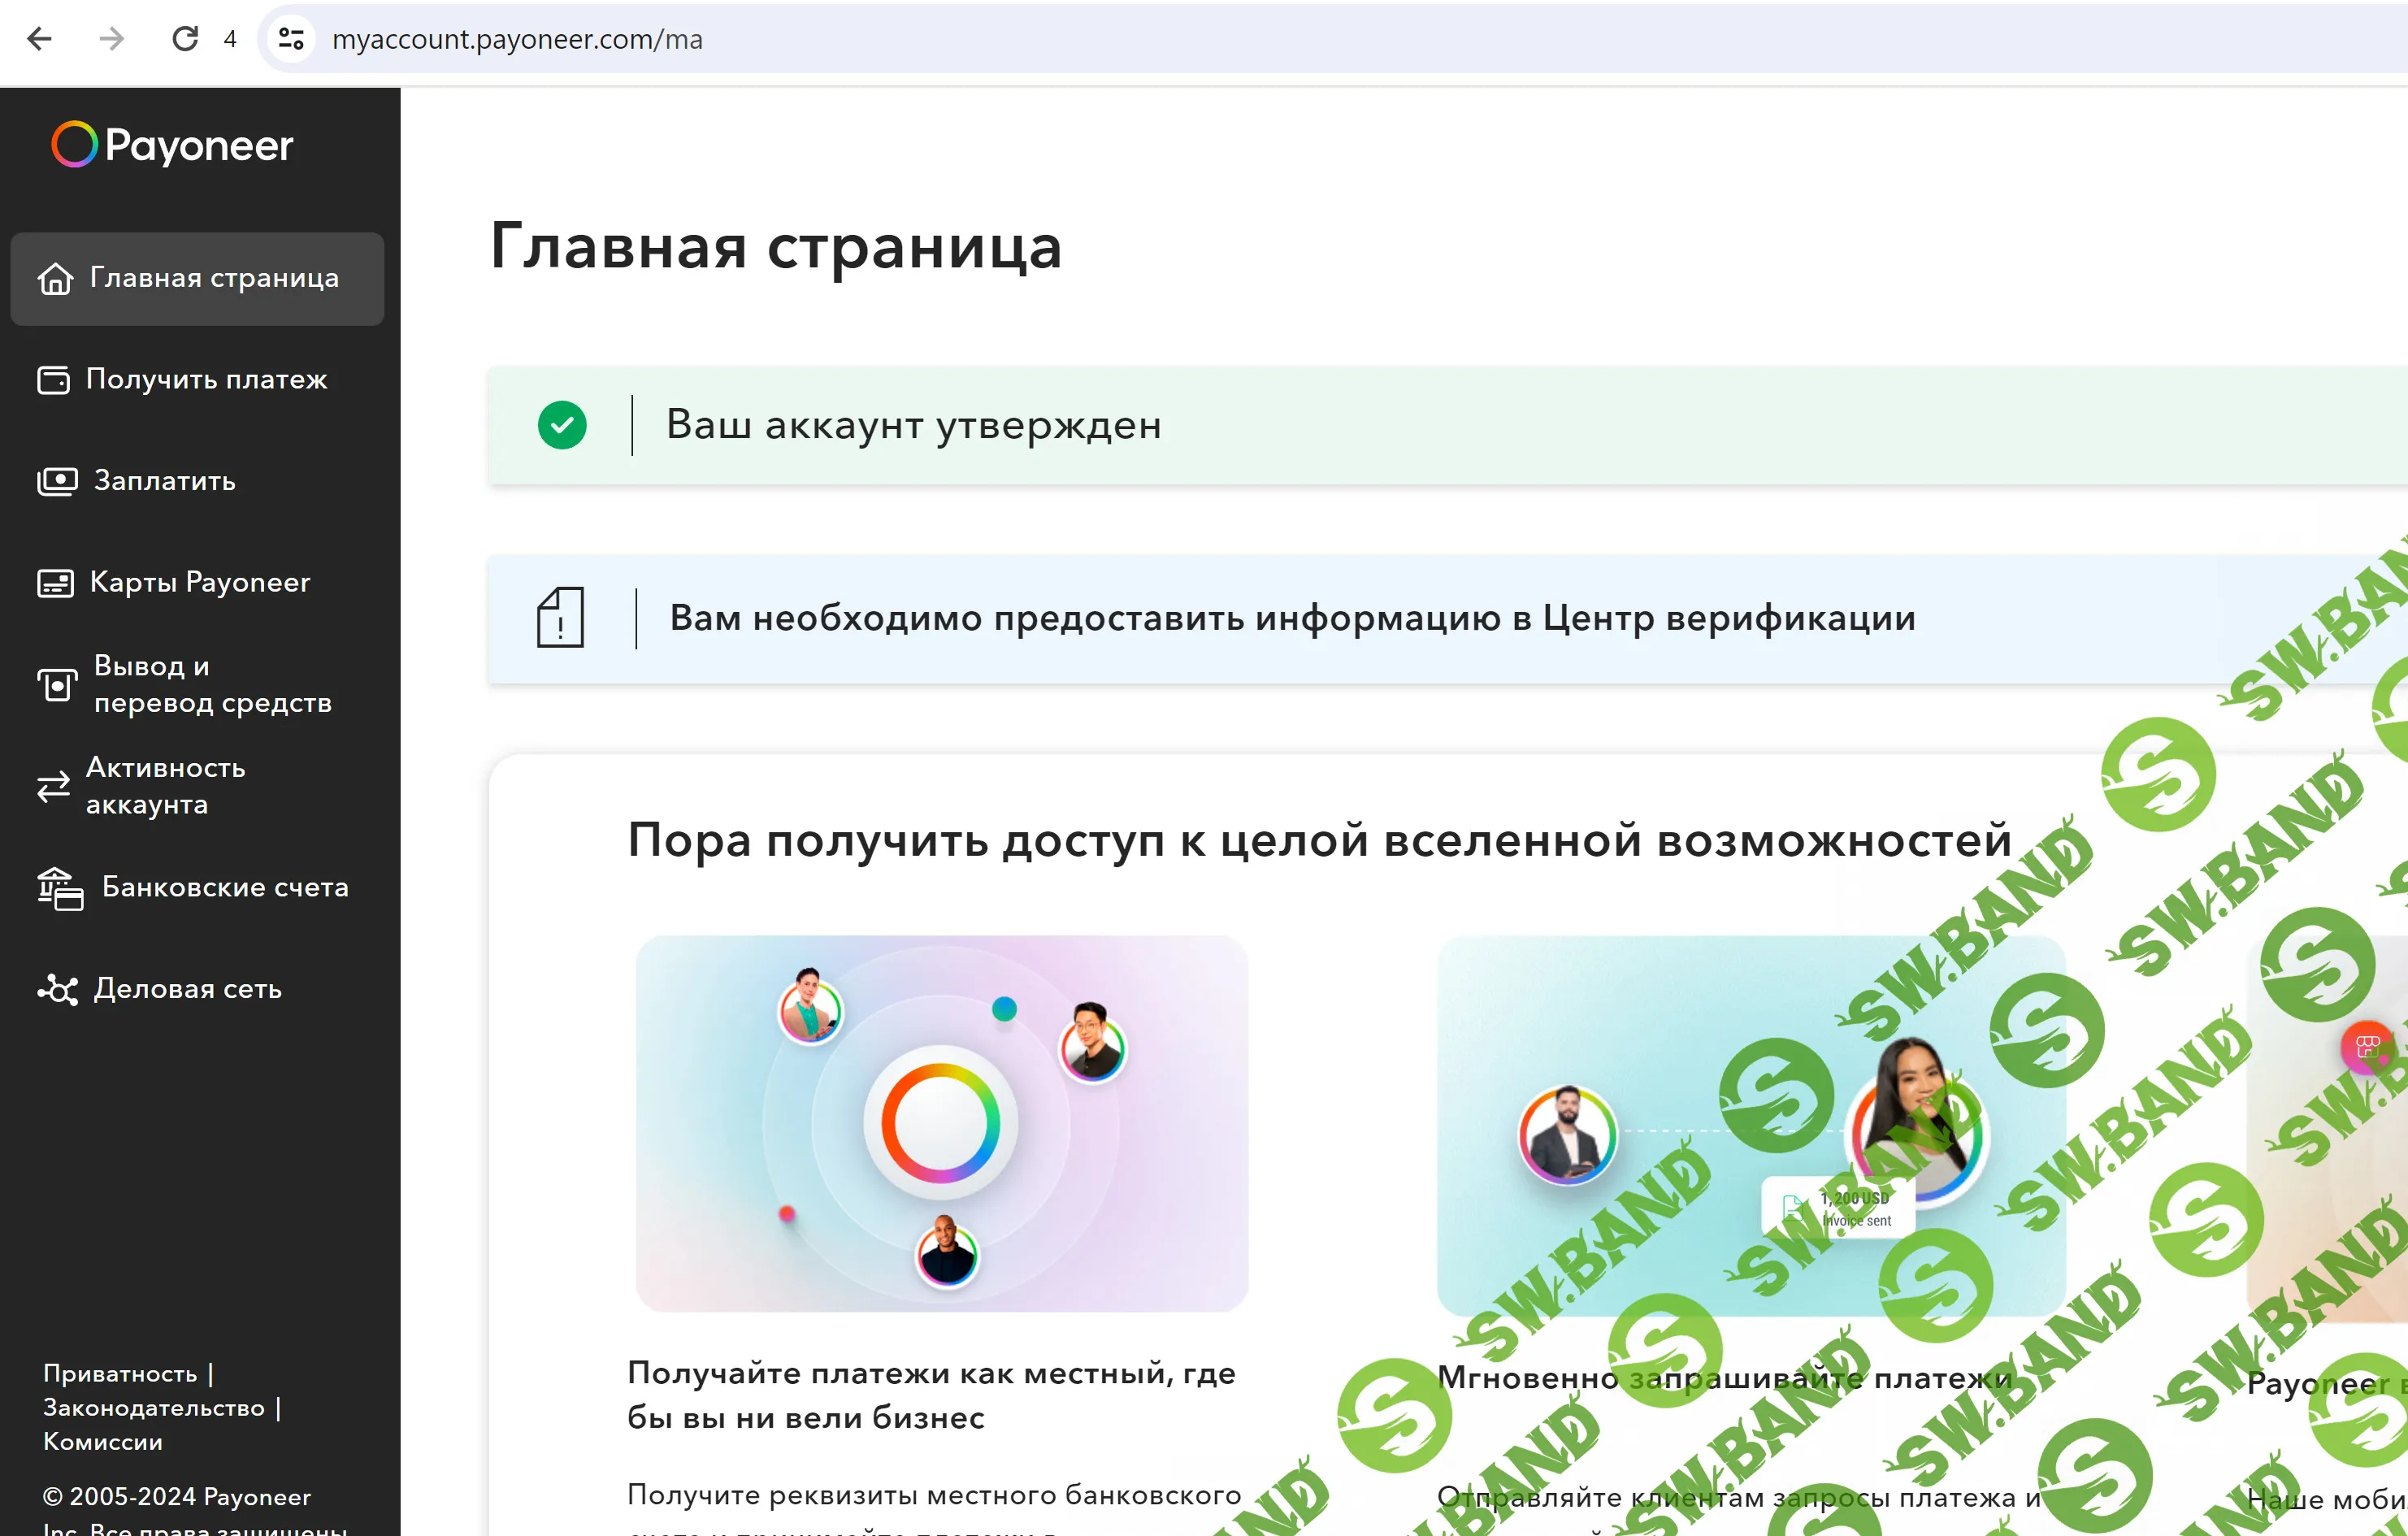Click the wallet icon for Получить платеж
The height and width of the screenshot is (1536, 2408).
click(54, 380)
